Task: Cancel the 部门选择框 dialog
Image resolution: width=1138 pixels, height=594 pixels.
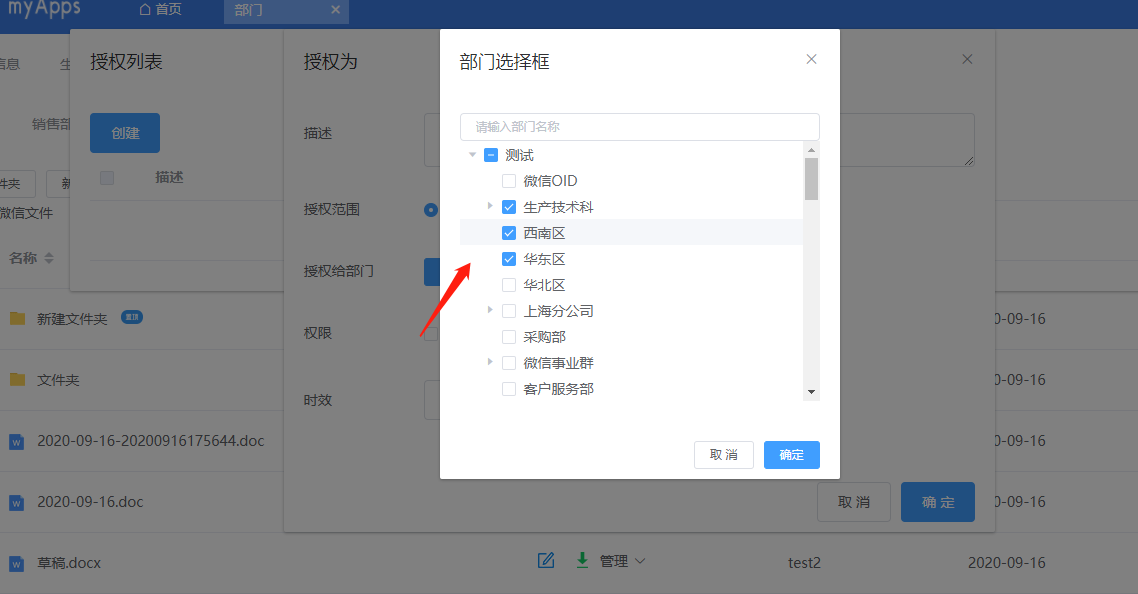Action: [724, 455]
